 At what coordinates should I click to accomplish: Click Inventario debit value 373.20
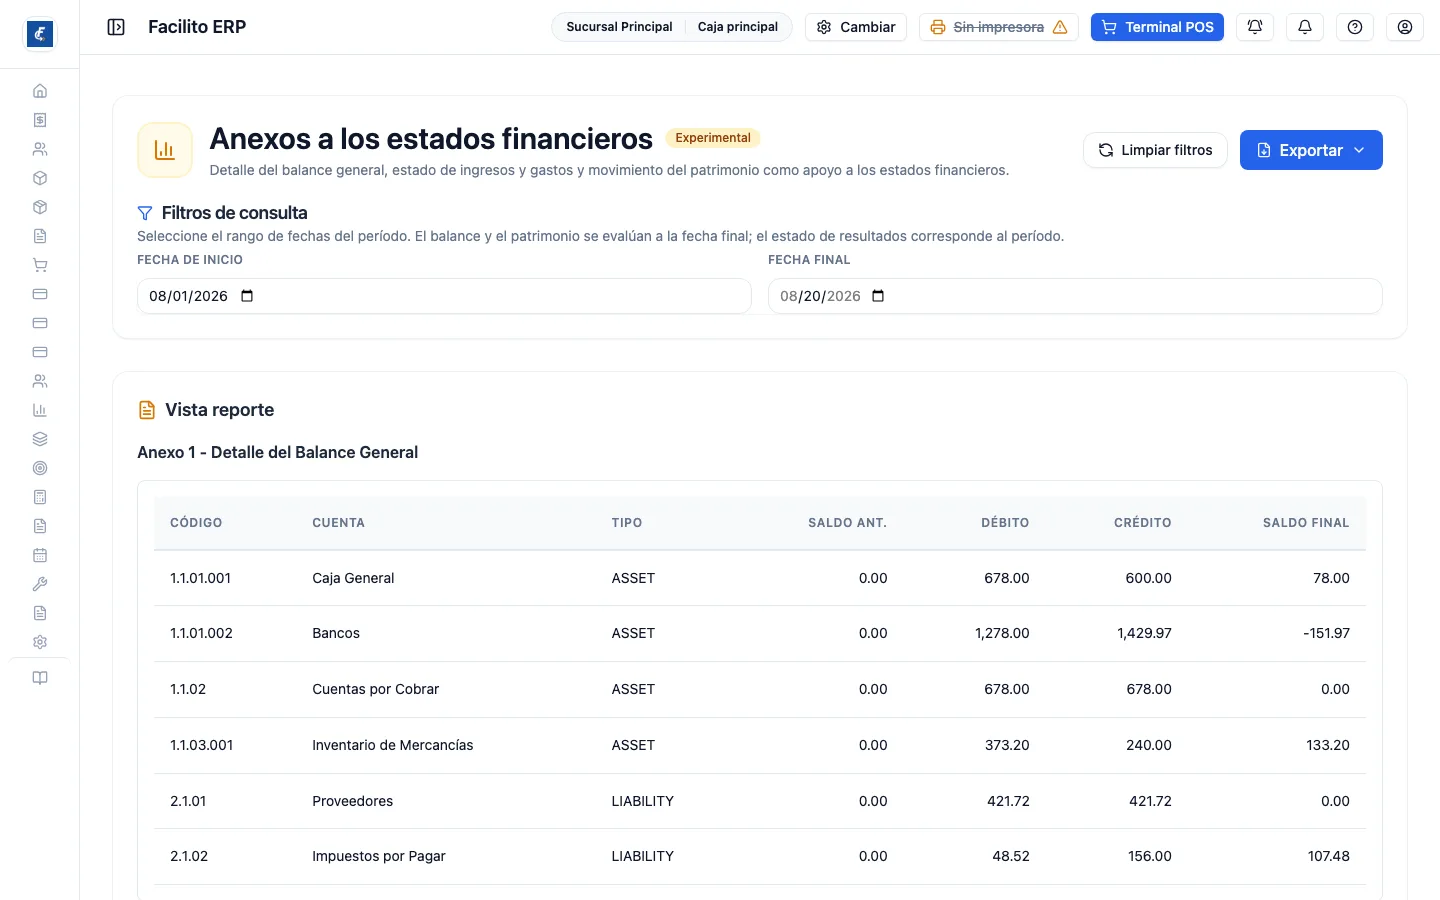tap(1007, 745)
